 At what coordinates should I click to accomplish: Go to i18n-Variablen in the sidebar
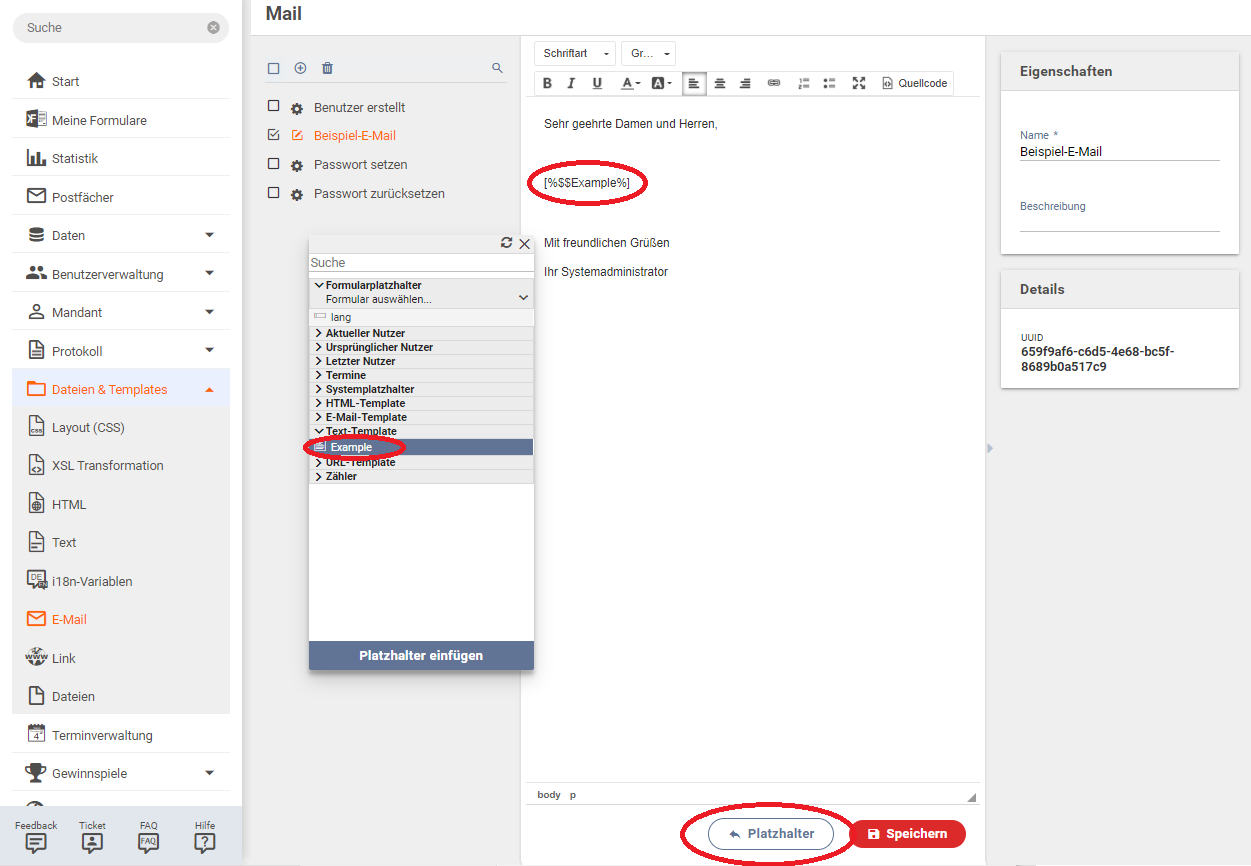[92, 581]
